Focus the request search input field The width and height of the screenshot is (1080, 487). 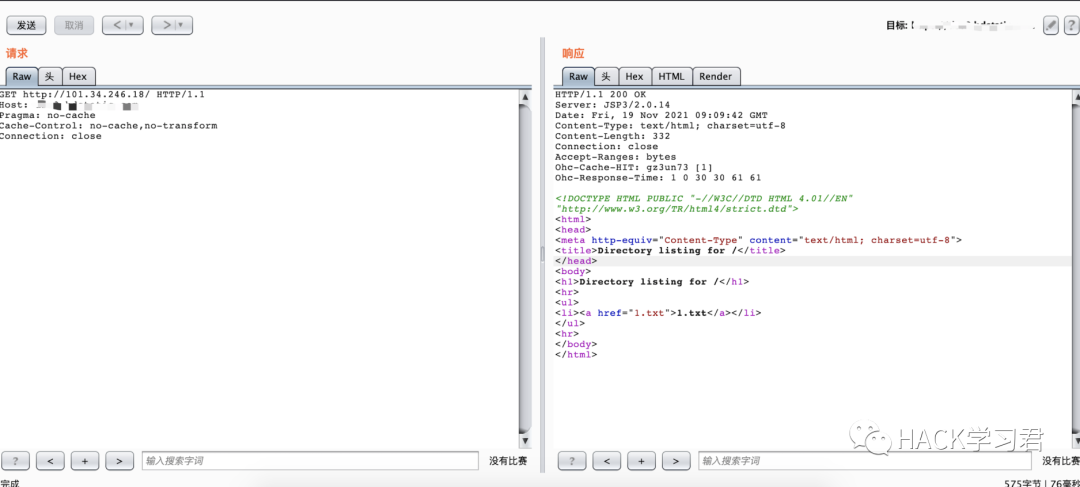pos(310,461)
